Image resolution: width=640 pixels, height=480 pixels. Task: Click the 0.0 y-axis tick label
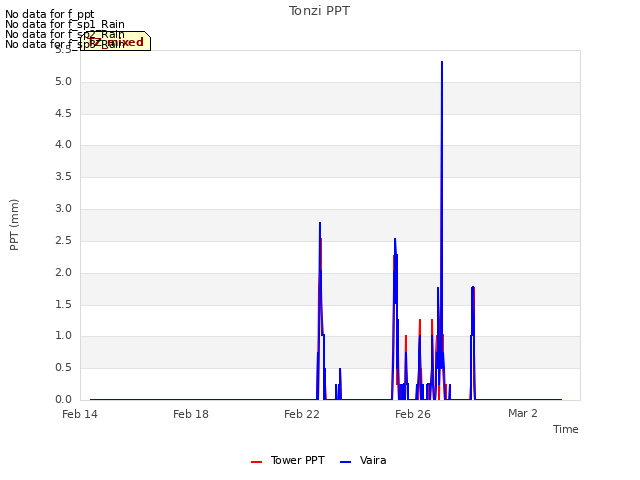point(63,399)
